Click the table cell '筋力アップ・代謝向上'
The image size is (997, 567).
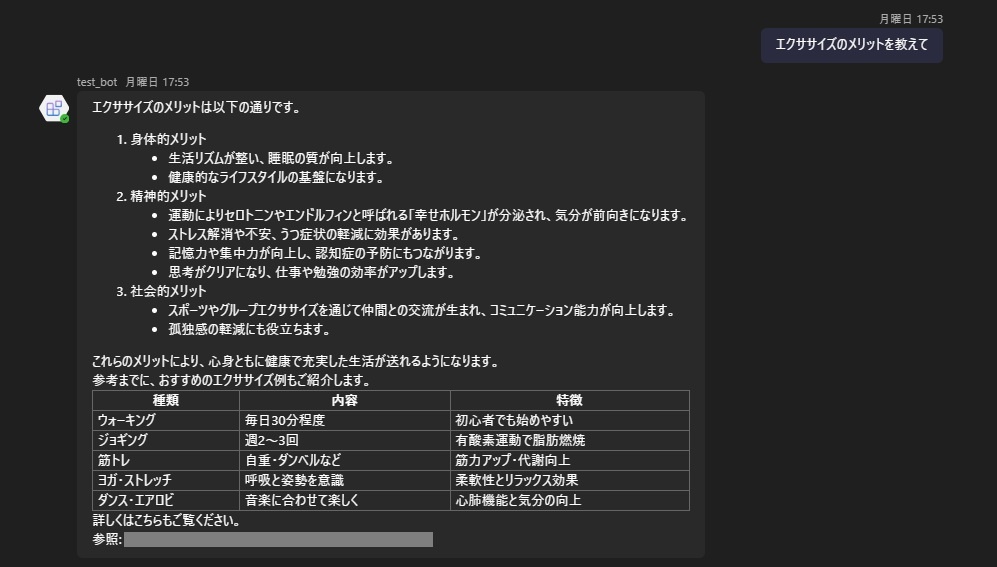570,460
